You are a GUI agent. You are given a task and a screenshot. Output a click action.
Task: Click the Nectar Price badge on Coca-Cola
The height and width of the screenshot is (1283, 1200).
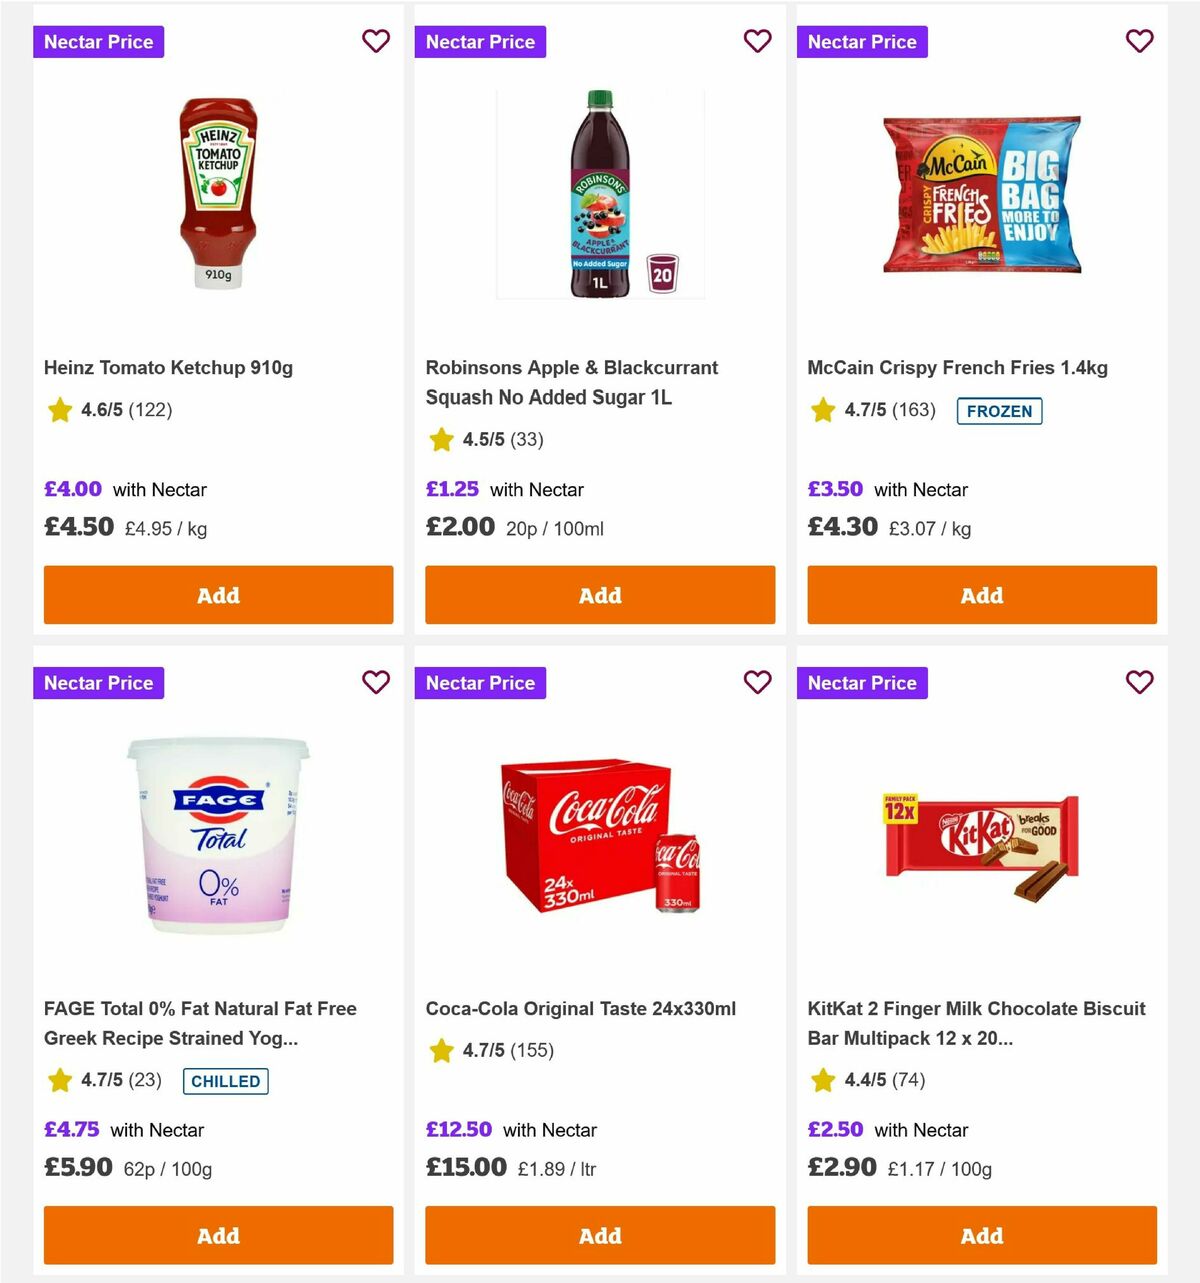coord(480,682)
